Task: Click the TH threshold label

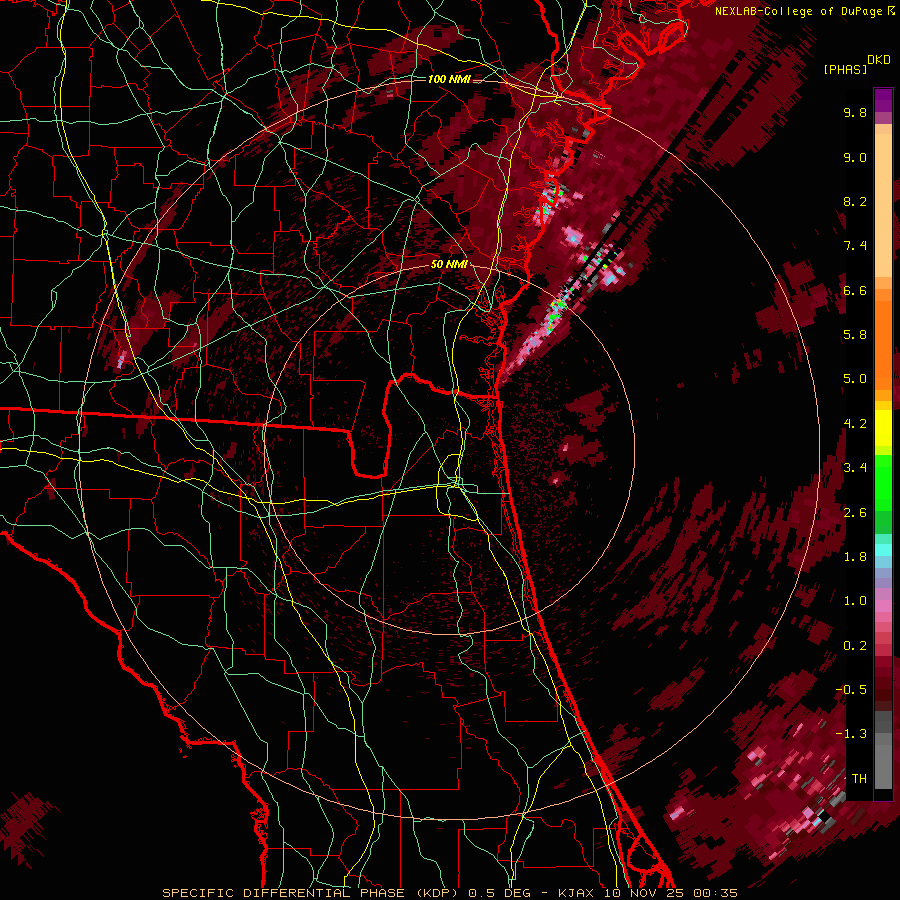Action: click(x=859, y=779)
